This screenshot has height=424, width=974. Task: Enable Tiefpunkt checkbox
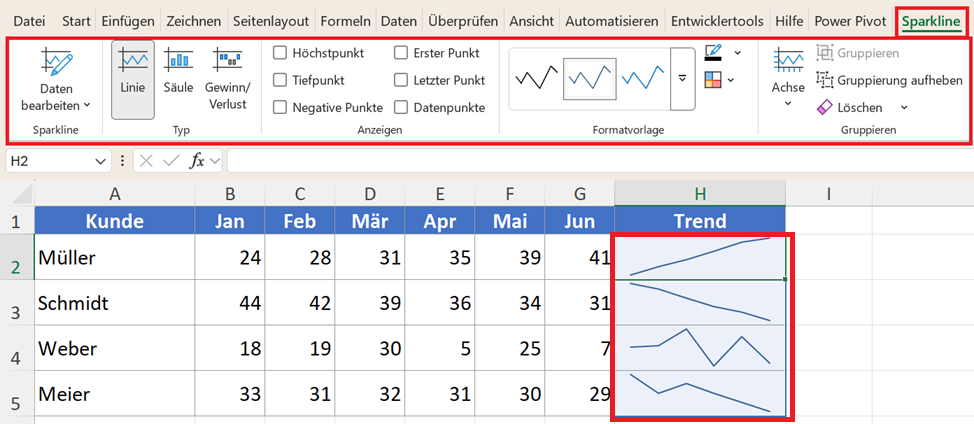point(281,80)
